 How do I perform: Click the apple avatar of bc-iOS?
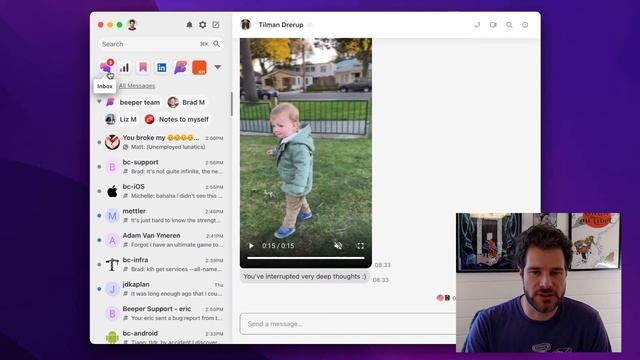click(112, 191)
